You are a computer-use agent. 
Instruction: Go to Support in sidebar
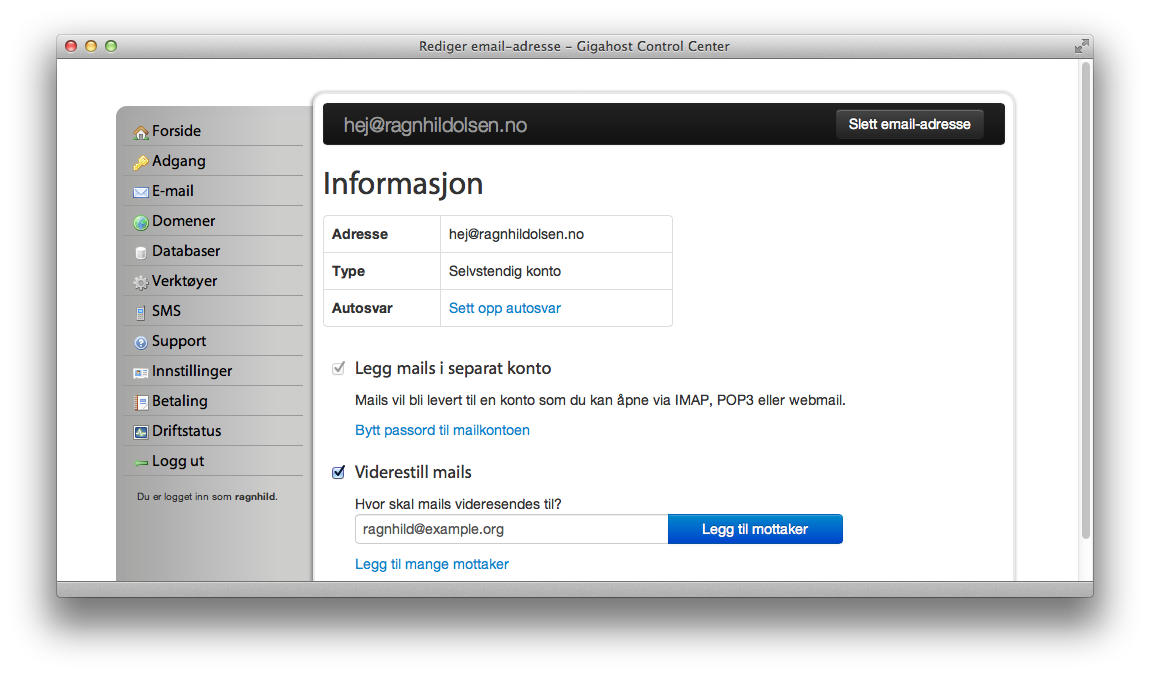(179, 341)
